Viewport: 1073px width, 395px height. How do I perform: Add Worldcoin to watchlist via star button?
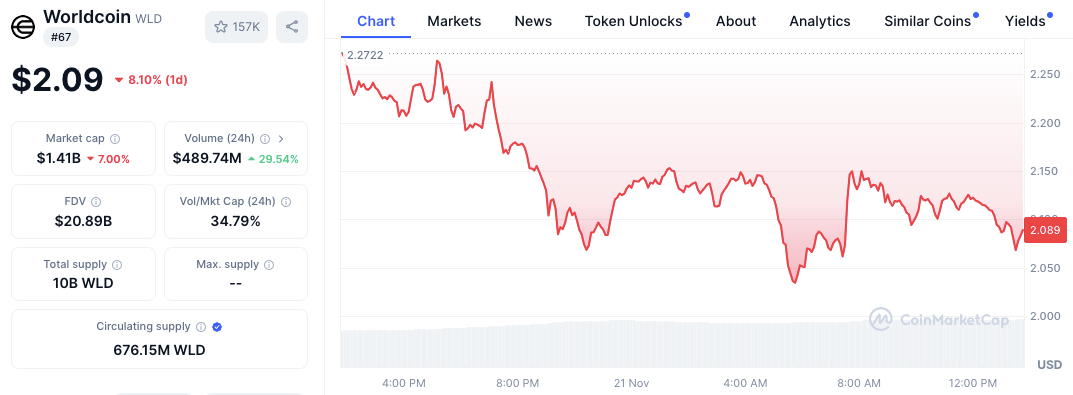[237, 27]
